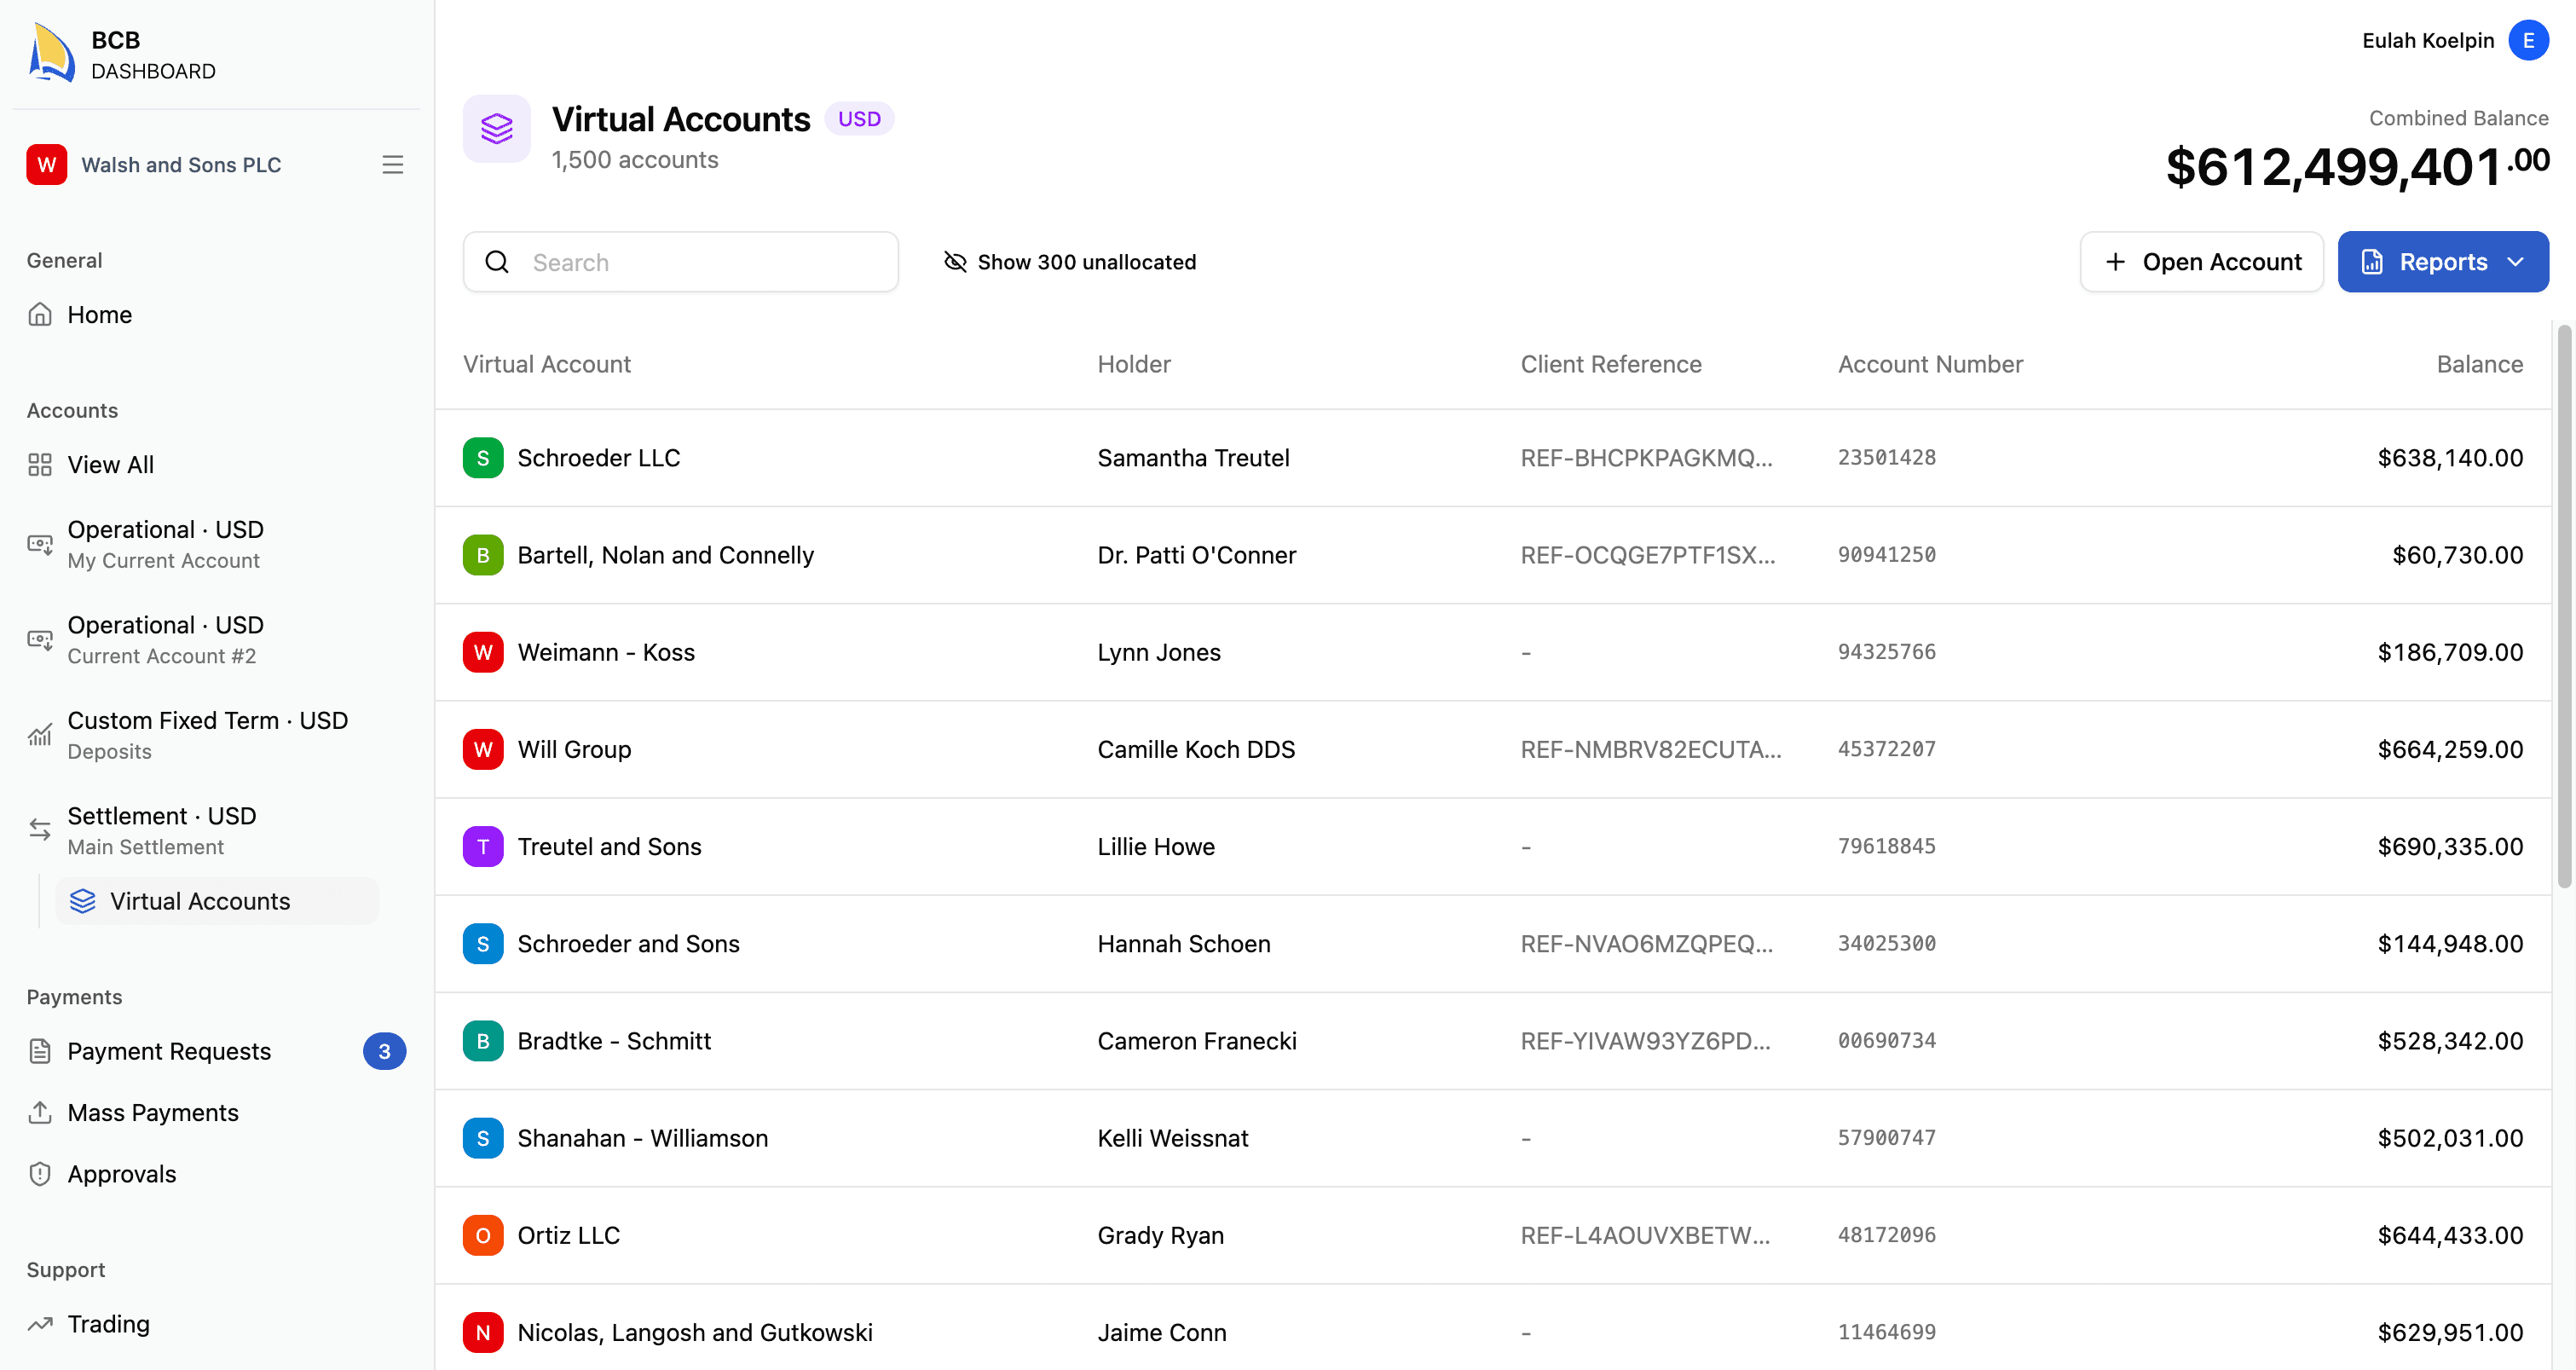Click balance $186,709.00

pyautogui.click(x=2450, y=652)
